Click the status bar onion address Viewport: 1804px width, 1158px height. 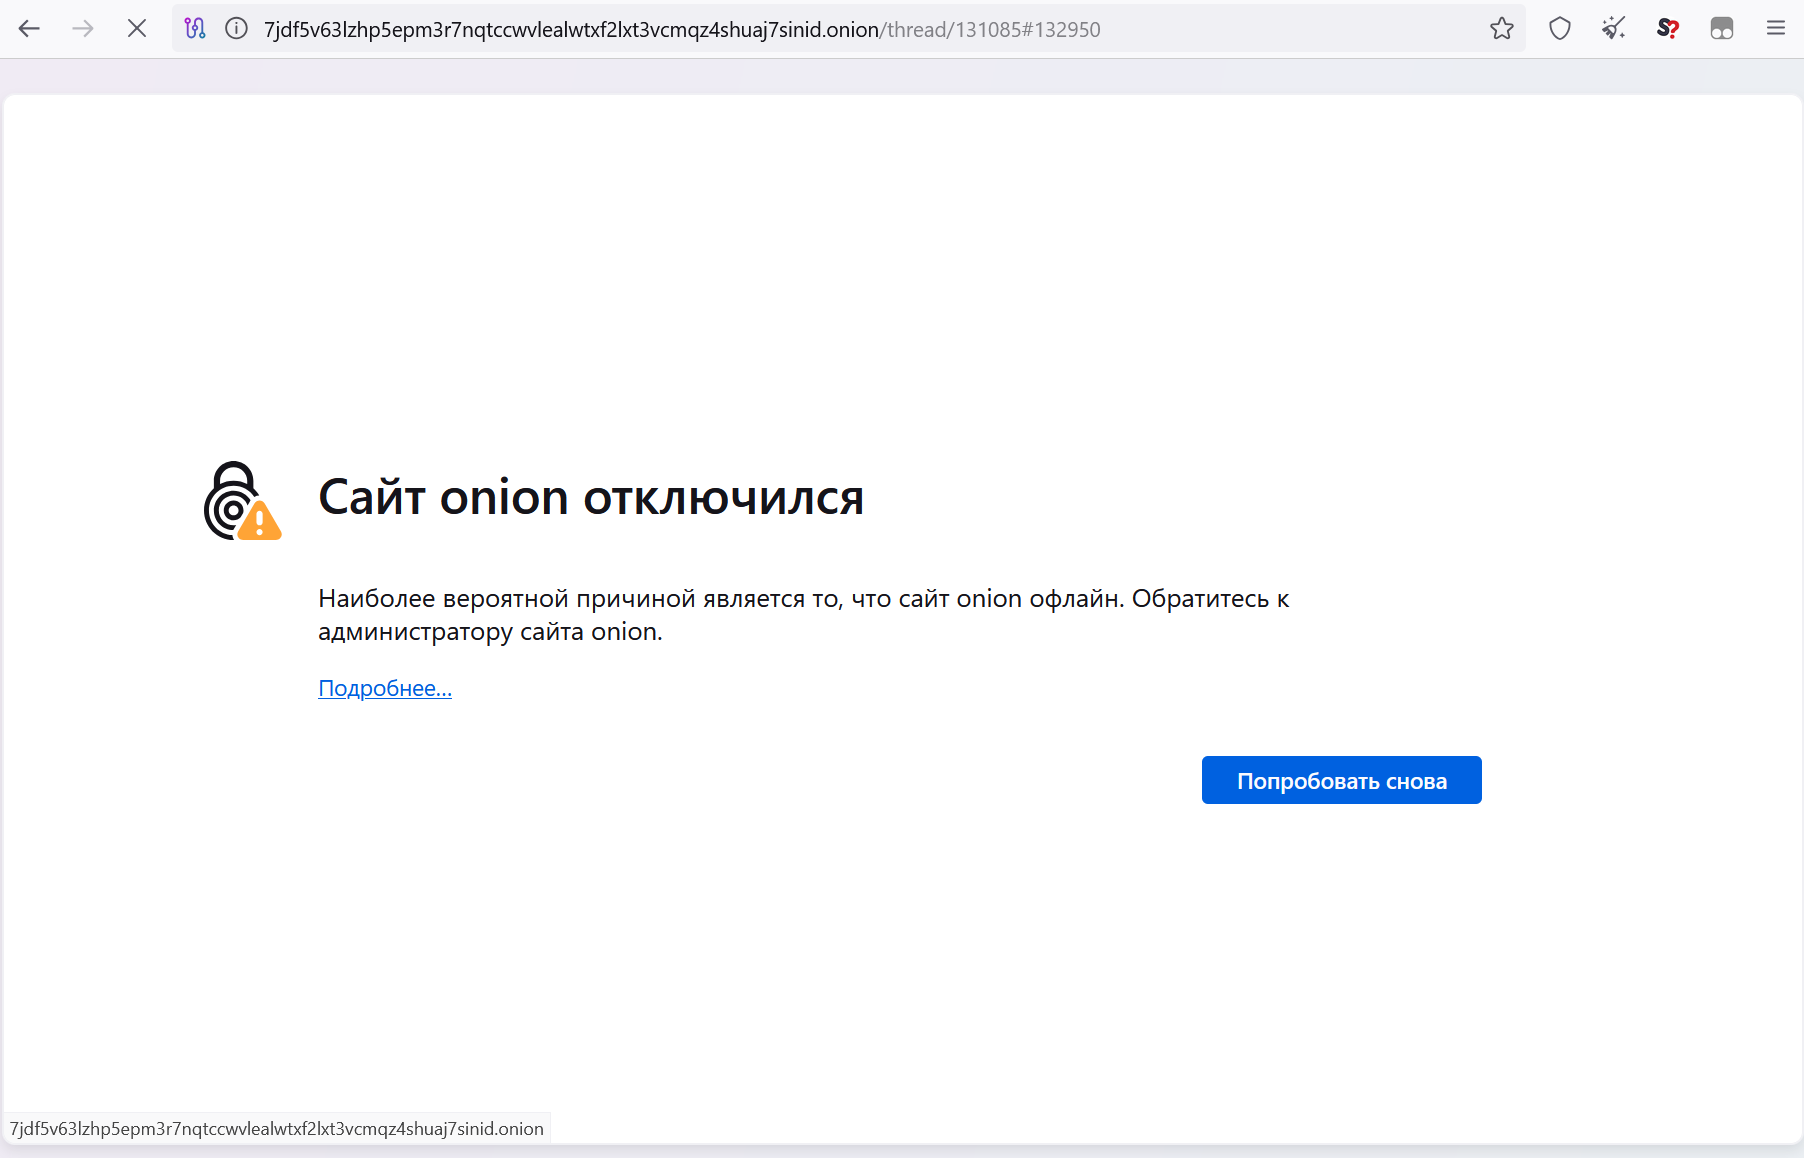click(277, 1129)
